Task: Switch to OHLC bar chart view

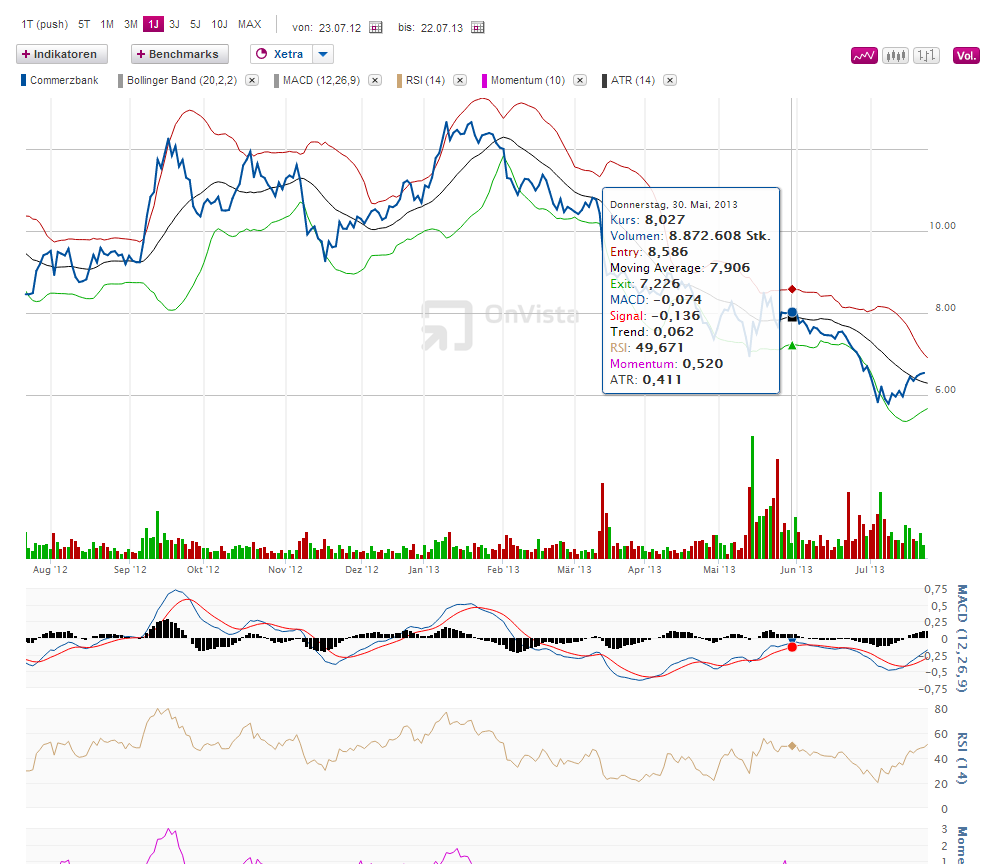Action: [x=926, y=56]
